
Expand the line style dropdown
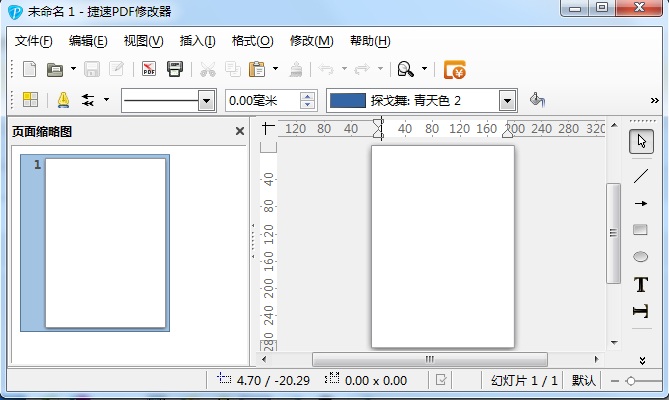[x=207, y=100]
